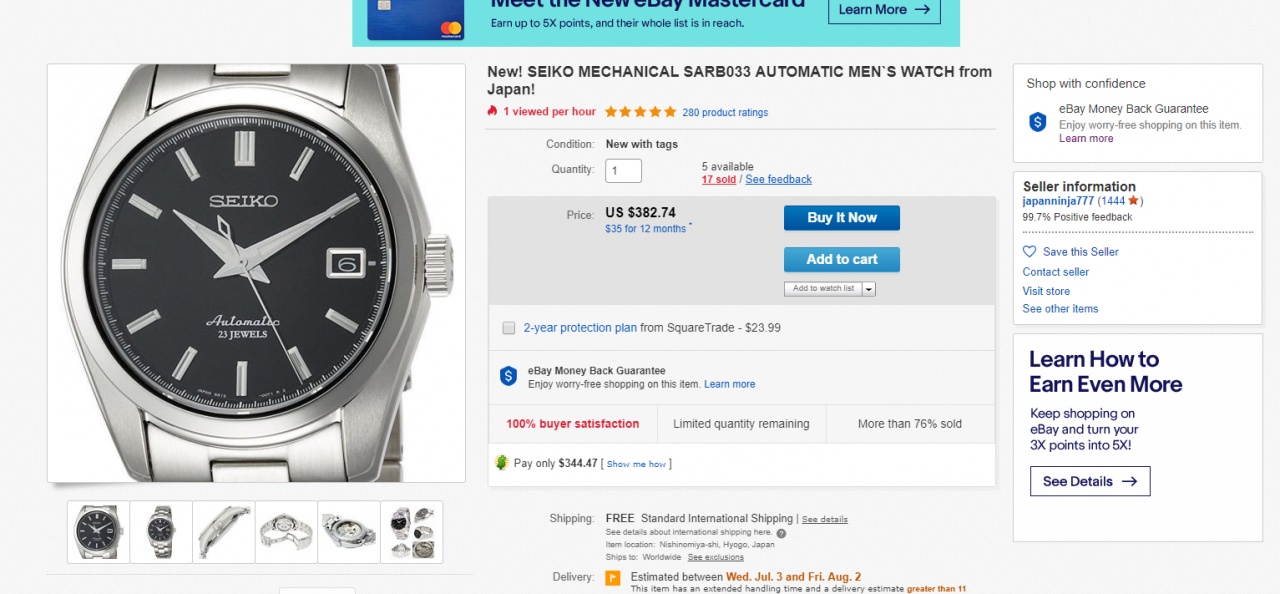Click the orange delivery flag icon
1280x594 pixels.
coord(613,578)
